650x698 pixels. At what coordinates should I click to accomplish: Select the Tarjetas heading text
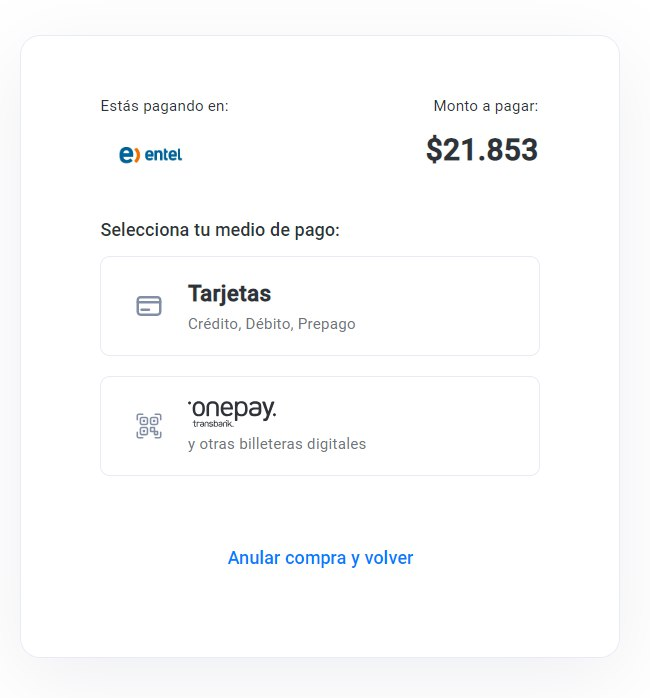tap(229, 294)
